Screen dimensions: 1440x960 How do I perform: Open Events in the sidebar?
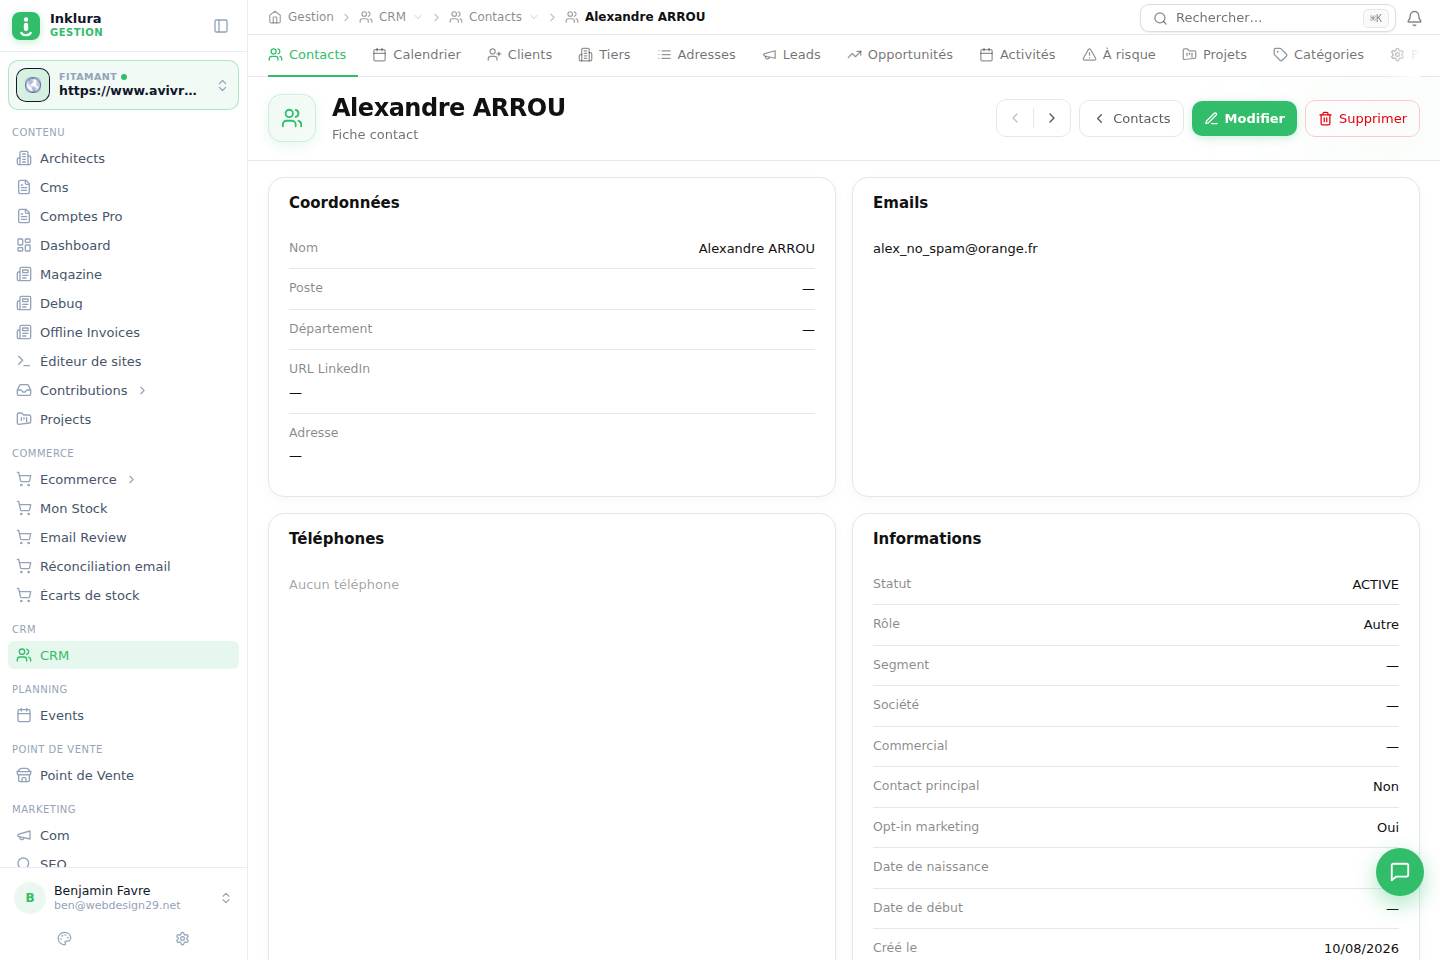coord(124,715)
